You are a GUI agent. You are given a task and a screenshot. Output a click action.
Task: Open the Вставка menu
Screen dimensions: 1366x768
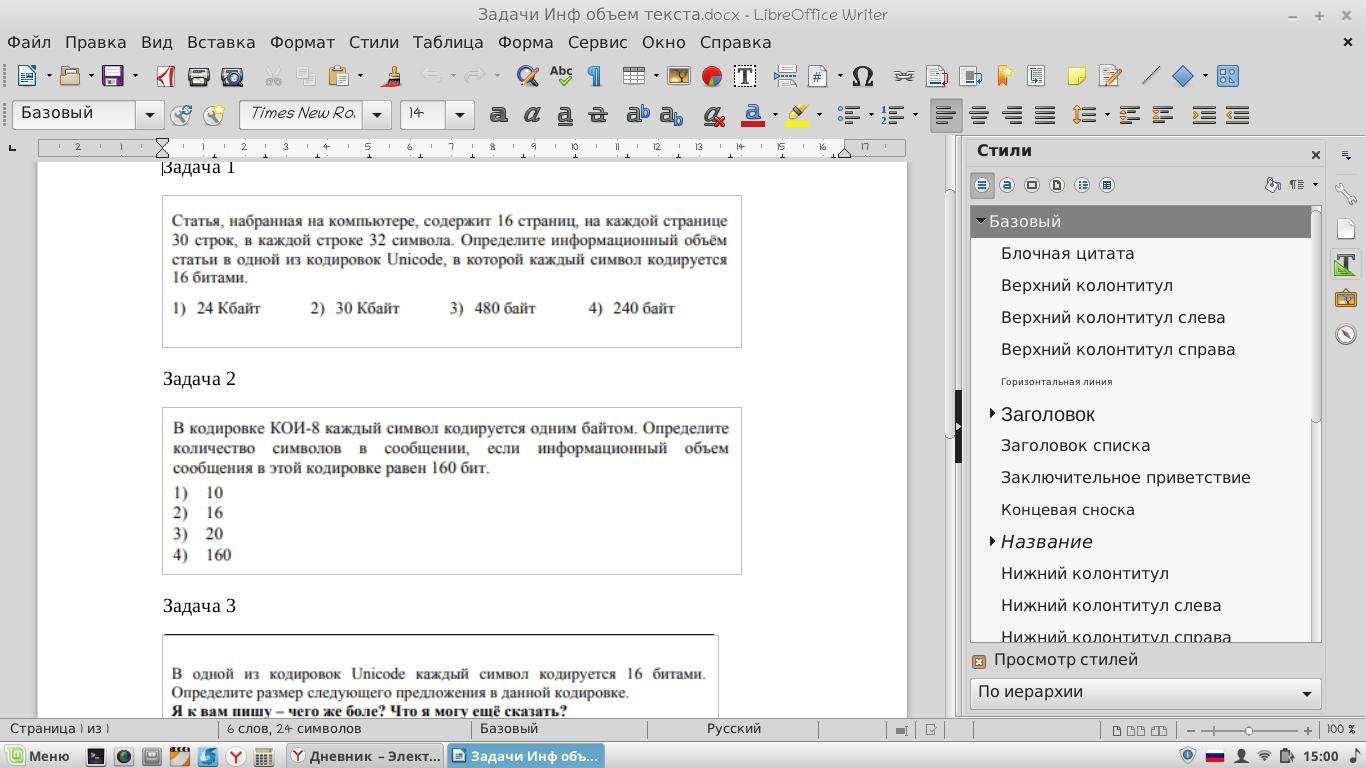tap(220, 42)
